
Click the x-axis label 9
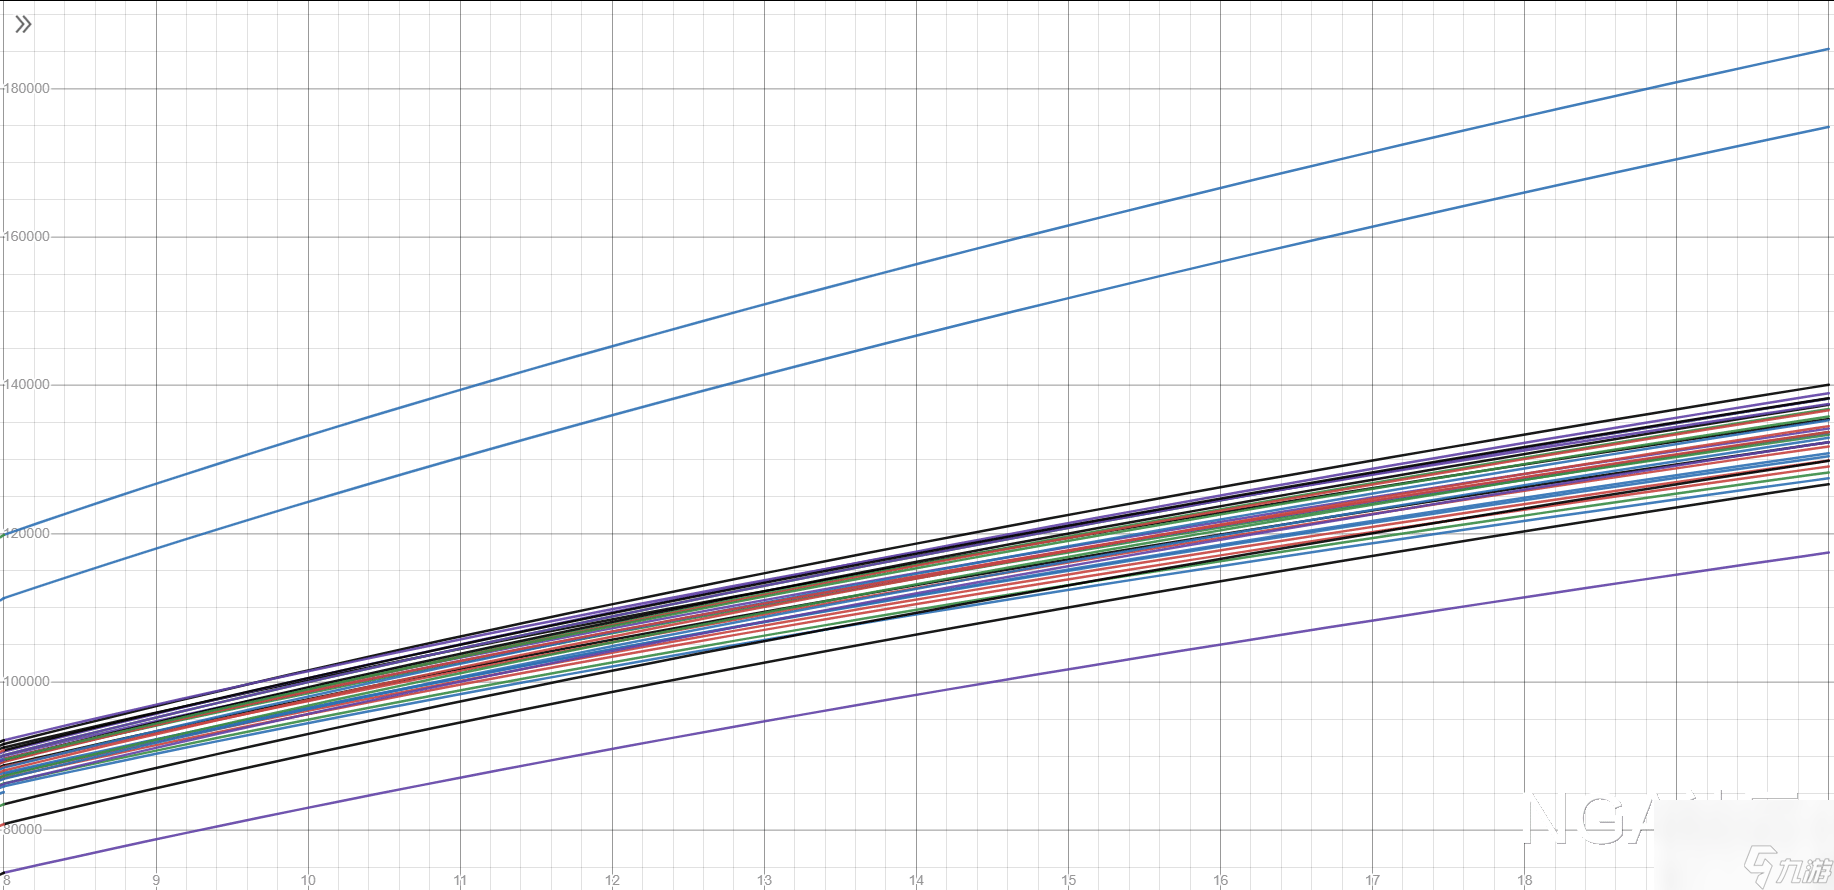click(x=156, y=880)
